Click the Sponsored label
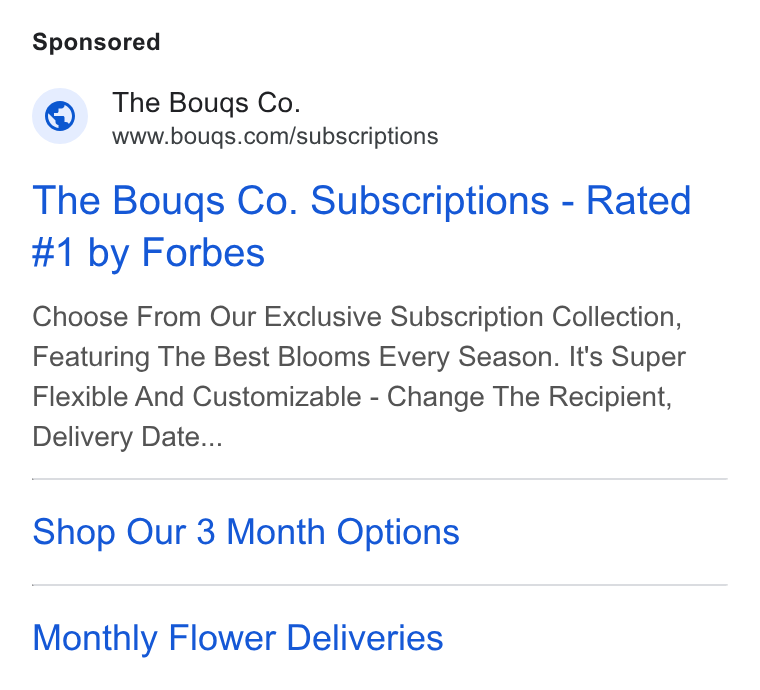The height and width of the screenshot is (690, 760). (96, 42)
